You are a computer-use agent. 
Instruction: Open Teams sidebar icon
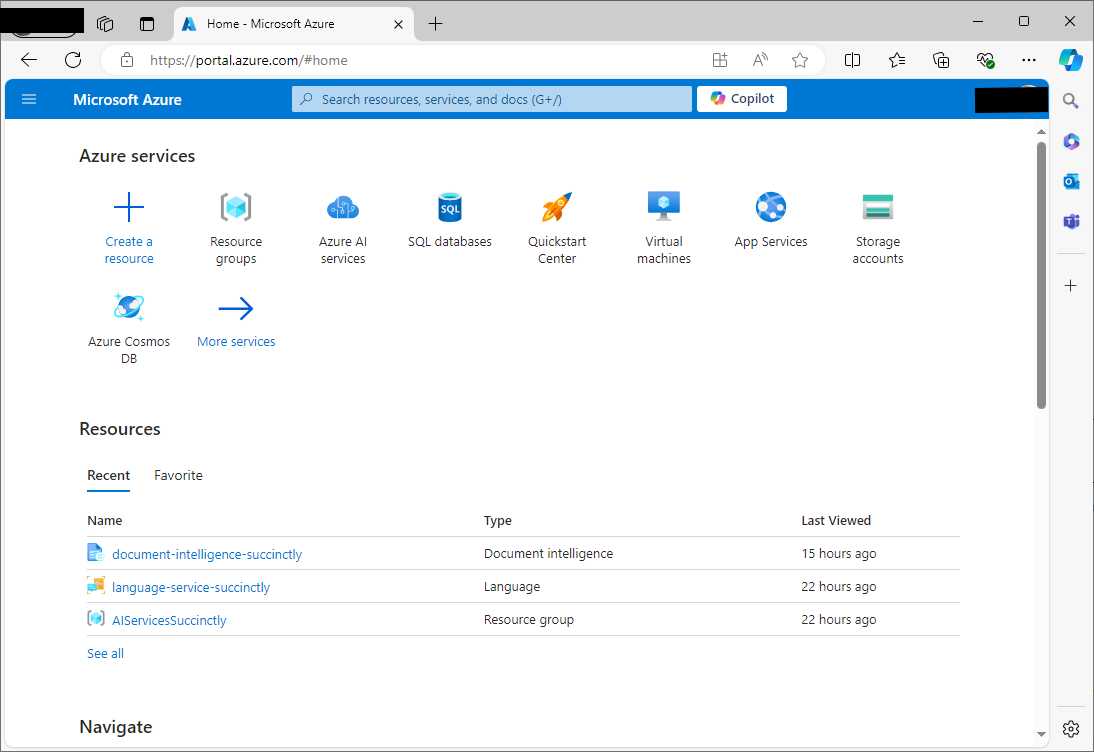[x=1071, y=221]
